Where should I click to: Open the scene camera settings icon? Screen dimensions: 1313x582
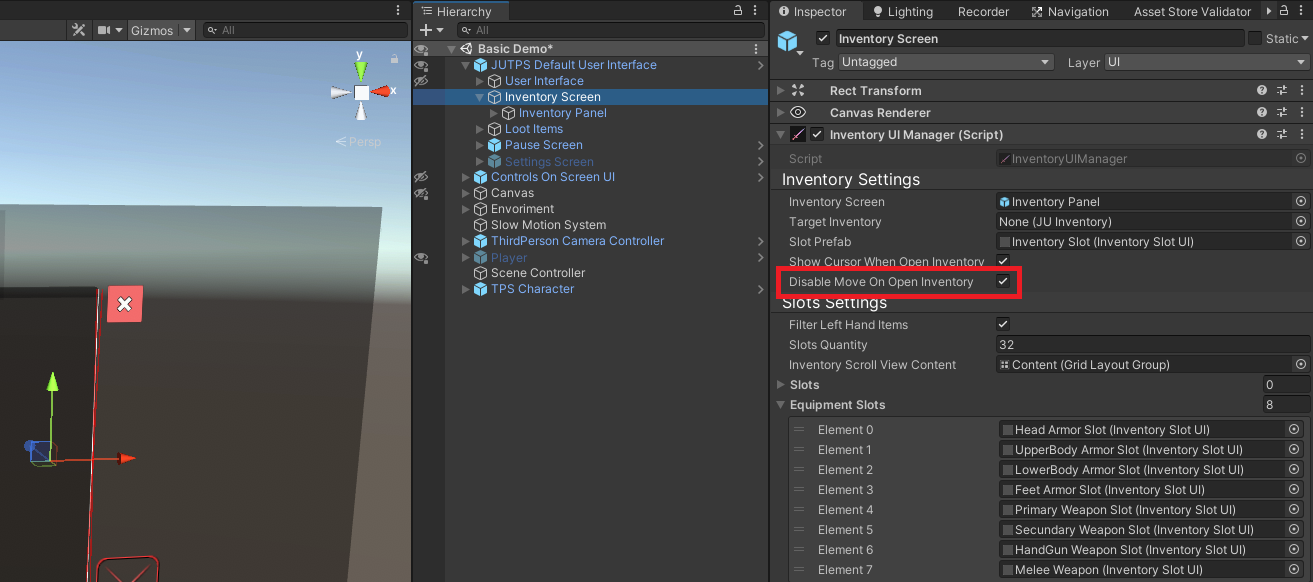[x=104, y=30]
